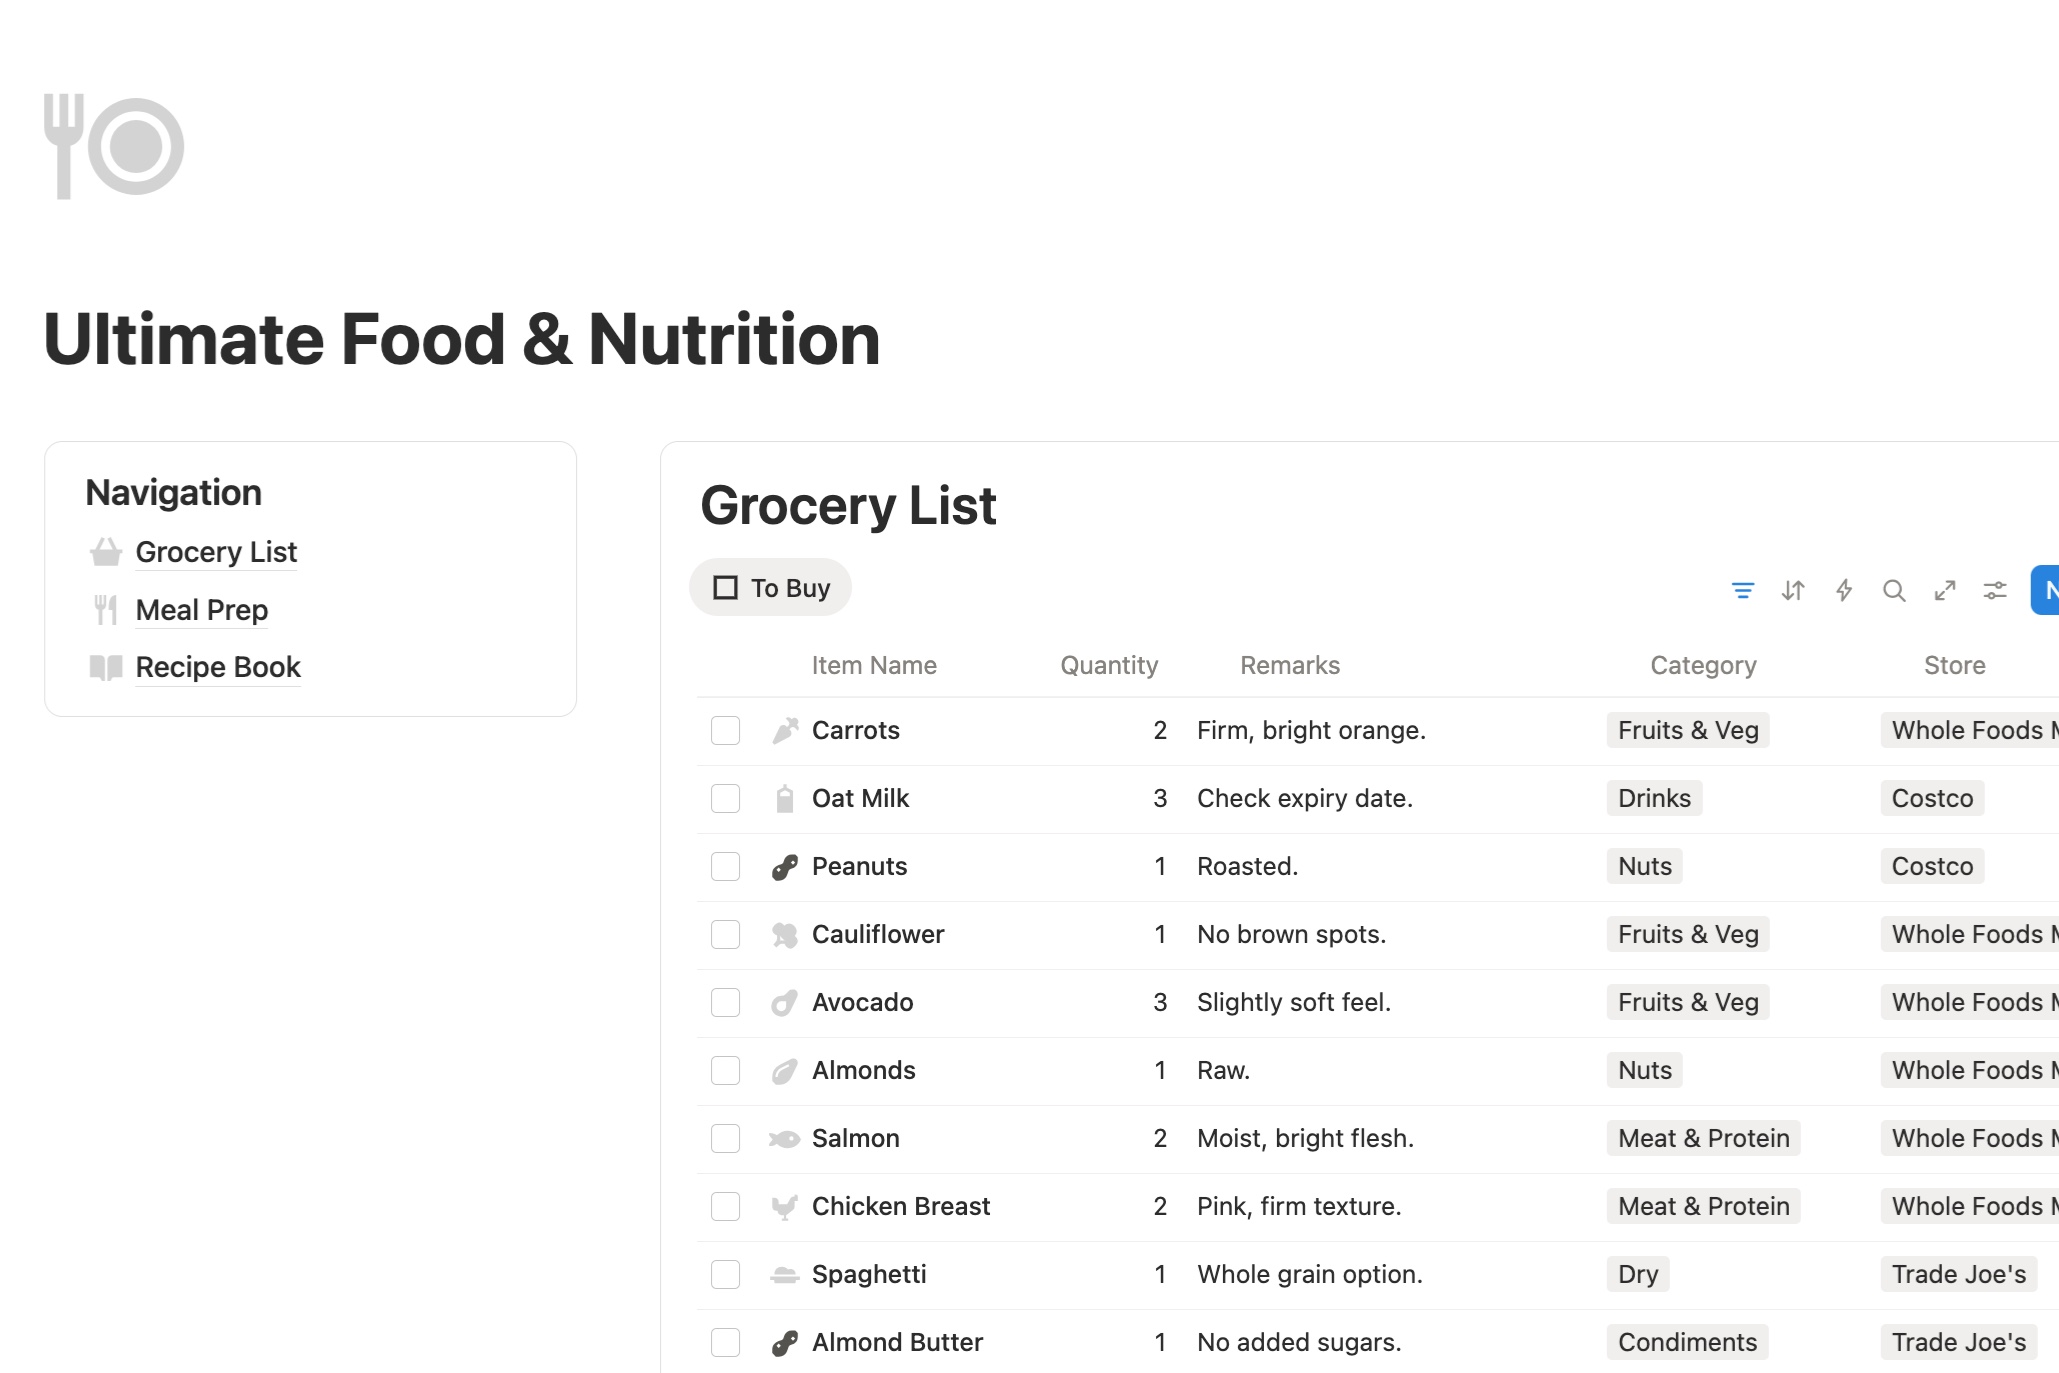Open the Category column header menu
This screenshot has height=1373, width=2059.
coord(1703,666)
